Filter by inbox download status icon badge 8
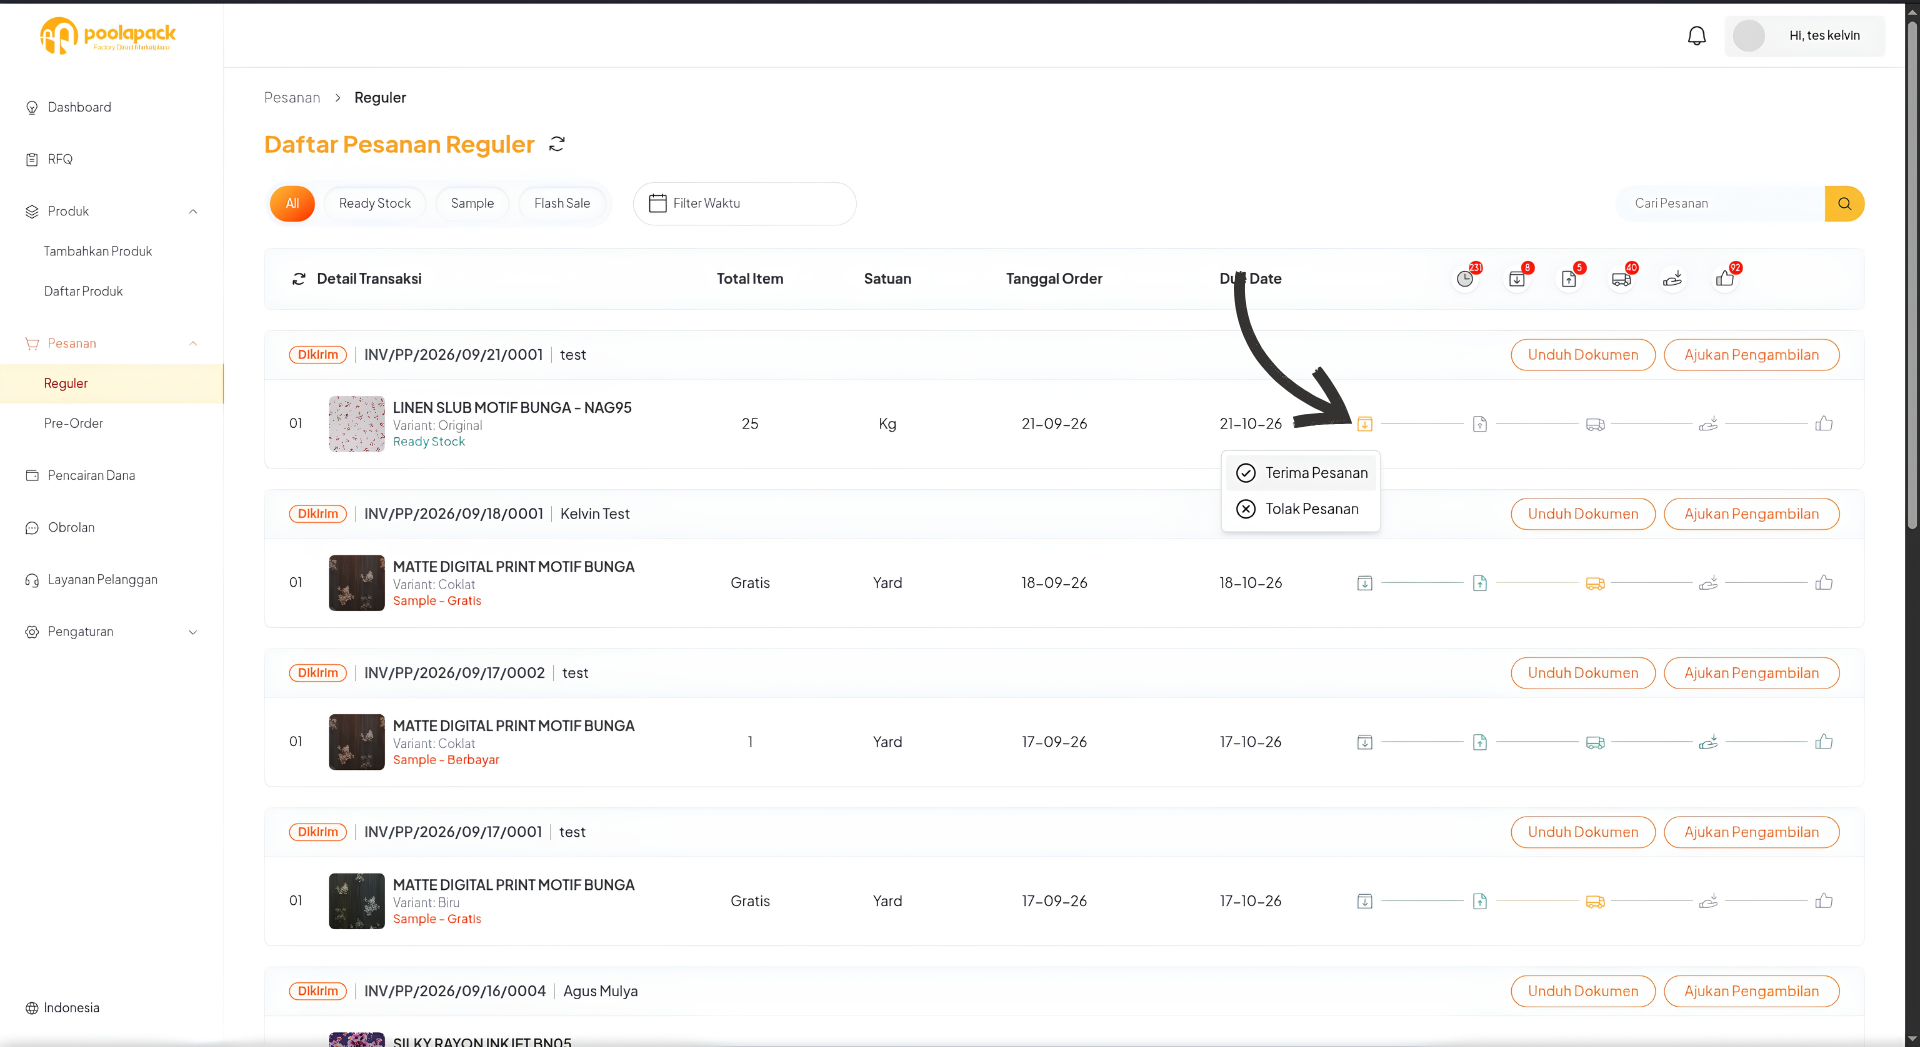Viewport: 1920px width, 1047px height. [1517, 279]
